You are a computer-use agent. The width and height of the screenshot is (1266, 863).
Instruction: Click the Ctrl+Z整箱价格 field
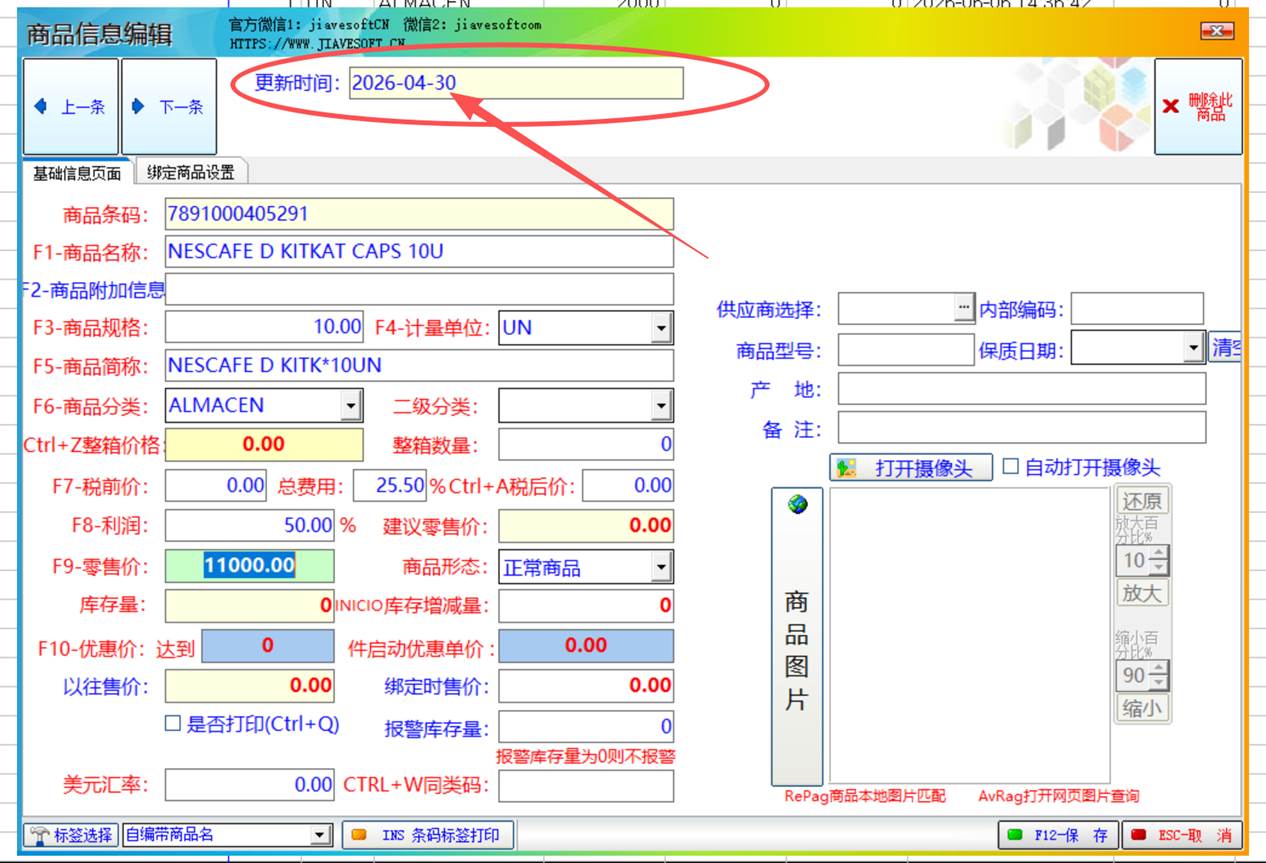(x=264, y=444)
